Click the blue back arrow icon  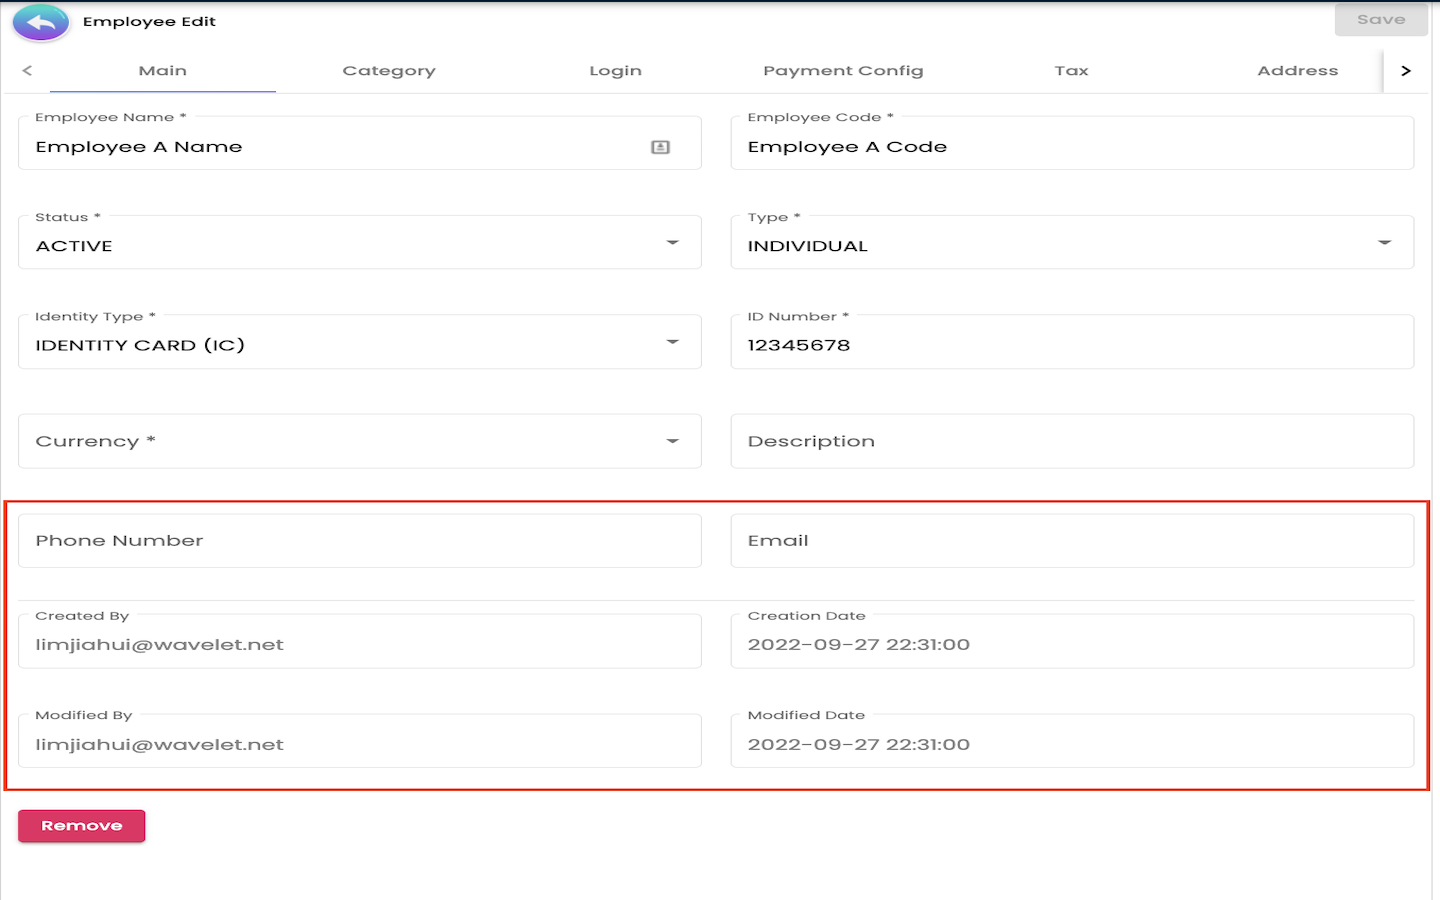[41, 22]
